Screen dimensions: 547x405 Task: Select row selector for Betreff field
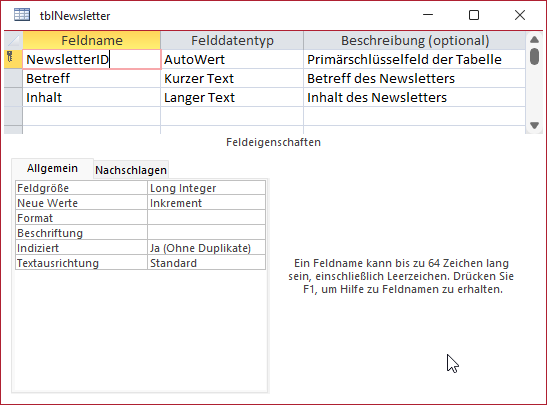pyautogui.click(x=13, y=78)
